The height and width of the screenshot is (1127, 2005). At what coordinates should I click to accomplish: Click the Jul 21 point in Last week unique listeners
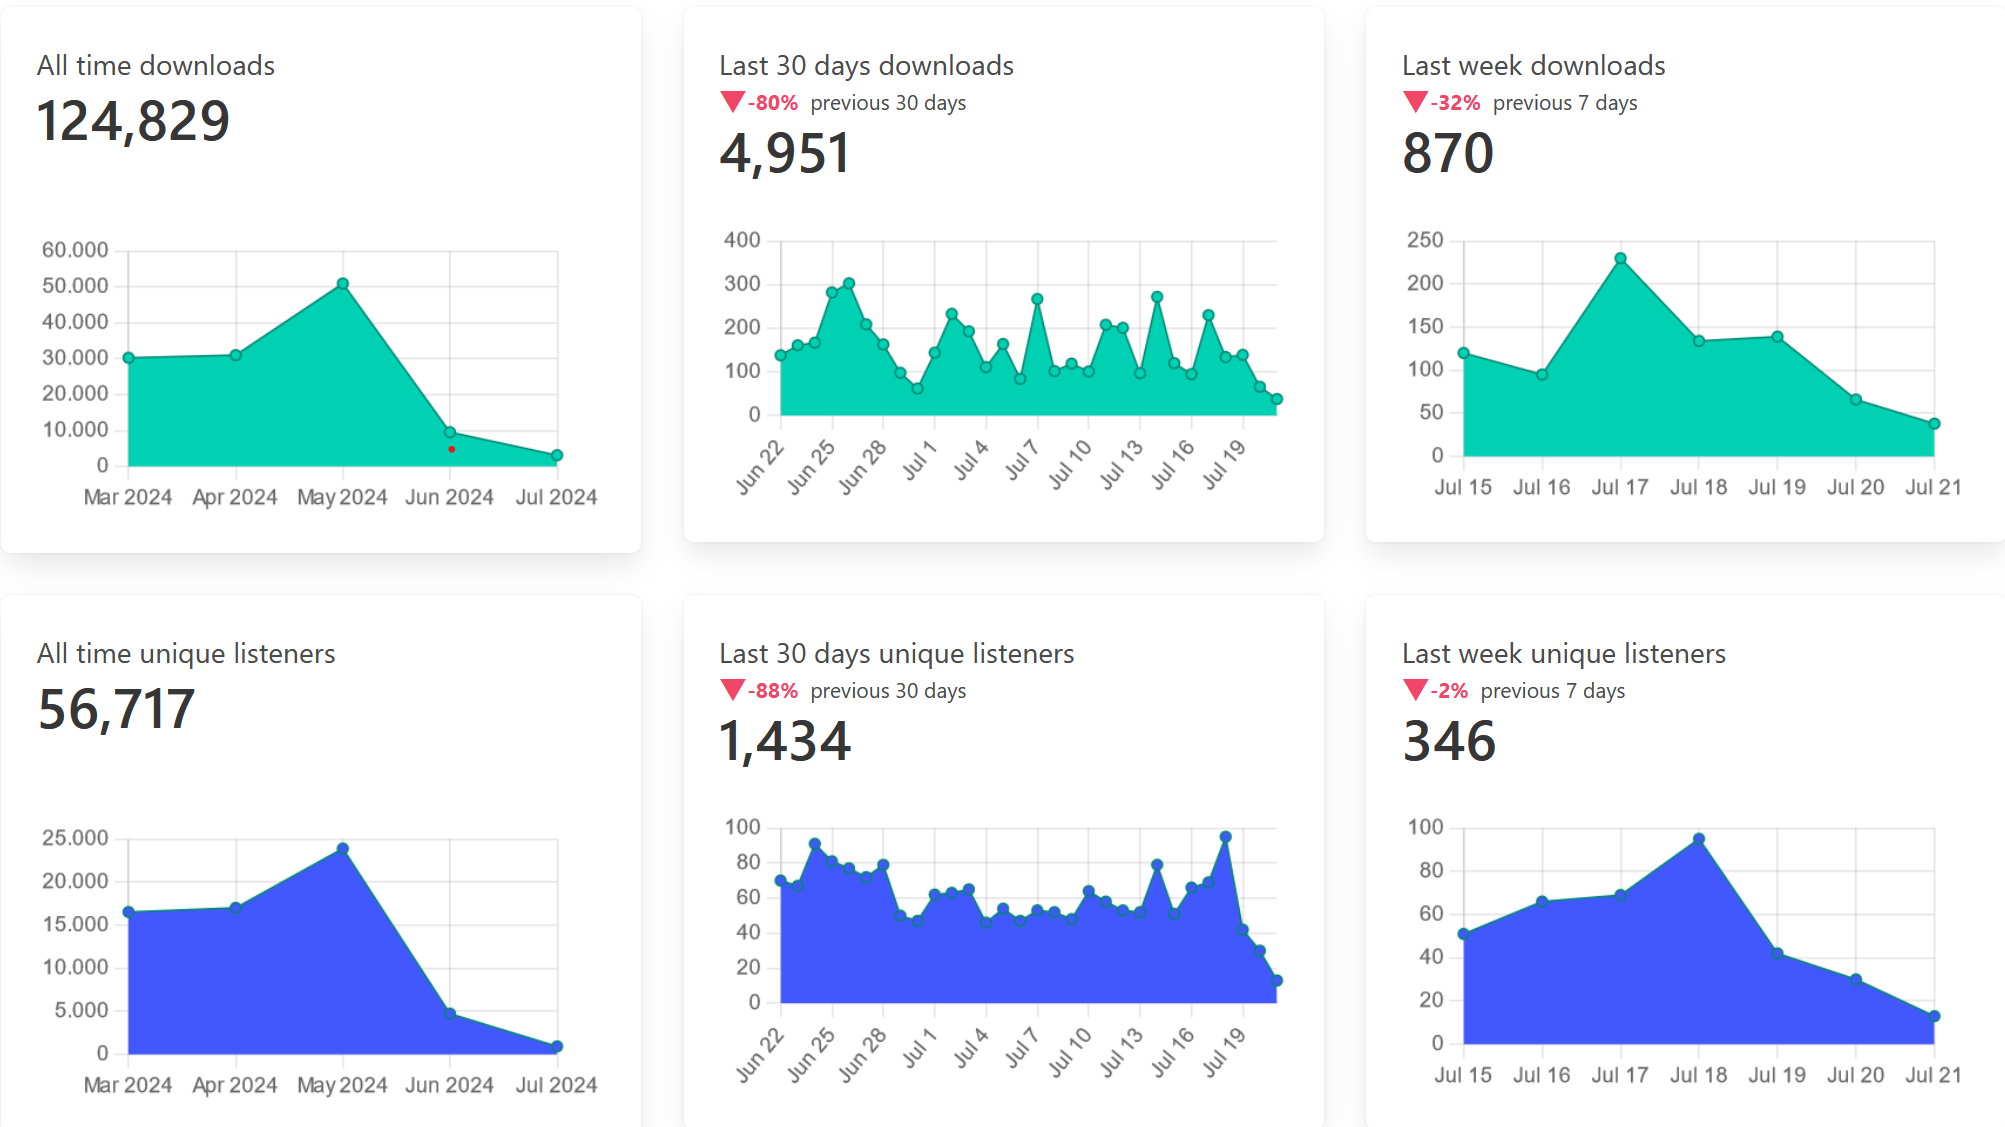tap(1934, 1016)
